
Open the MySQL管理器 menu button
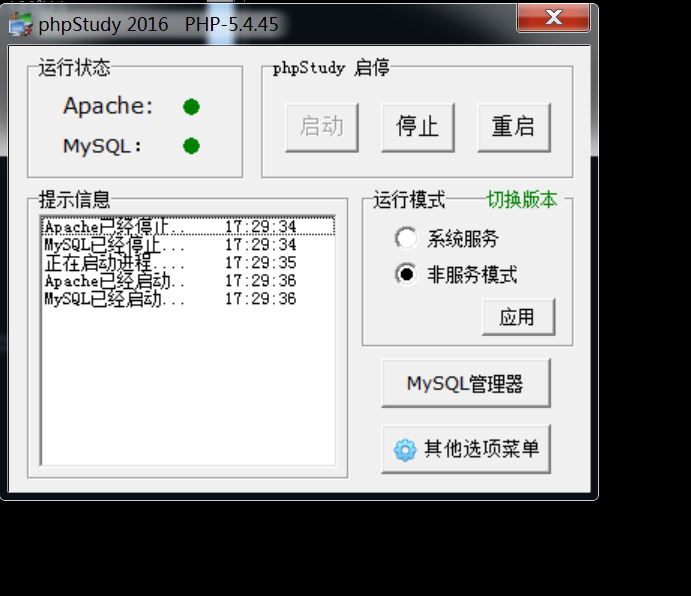466,383
